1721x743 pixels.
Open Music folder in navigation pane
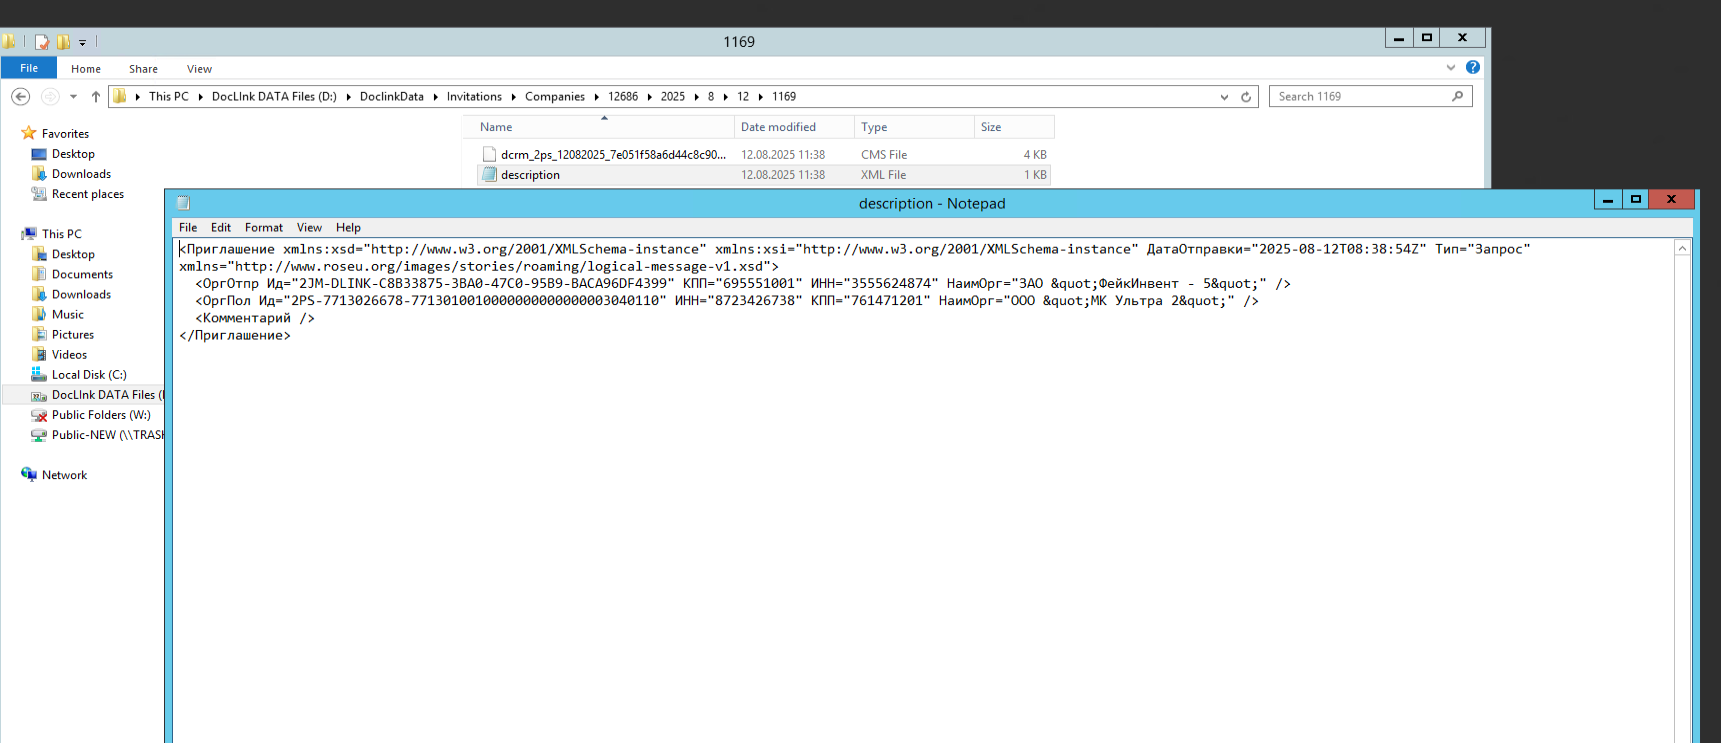point(68,314)
